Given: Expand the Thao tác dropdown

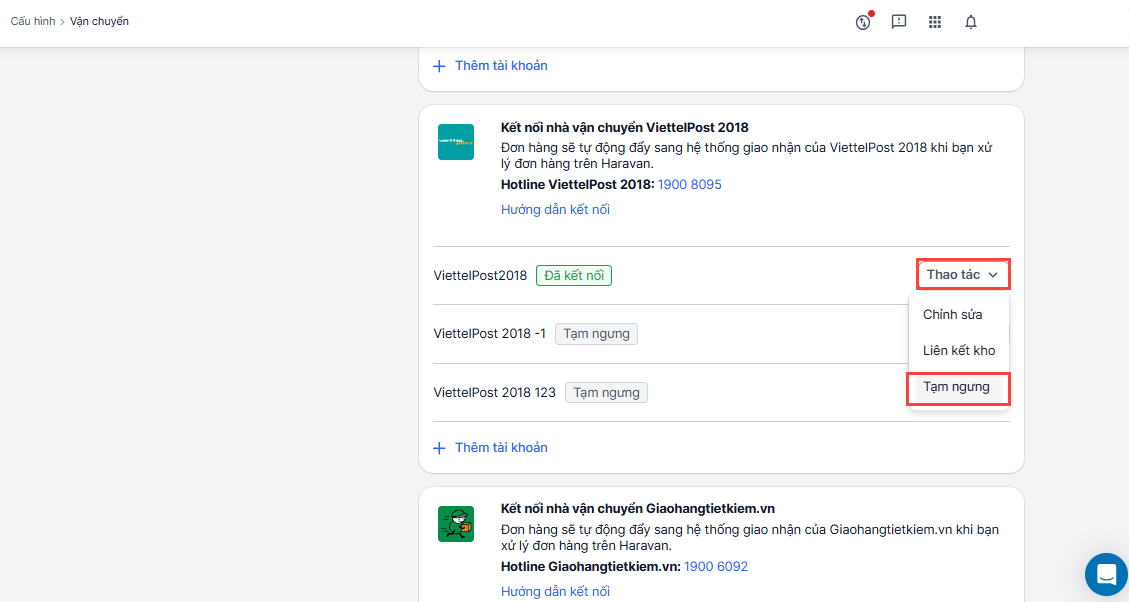Looking at the screenshot, I should pyautogui.click(x=962, y=274).
